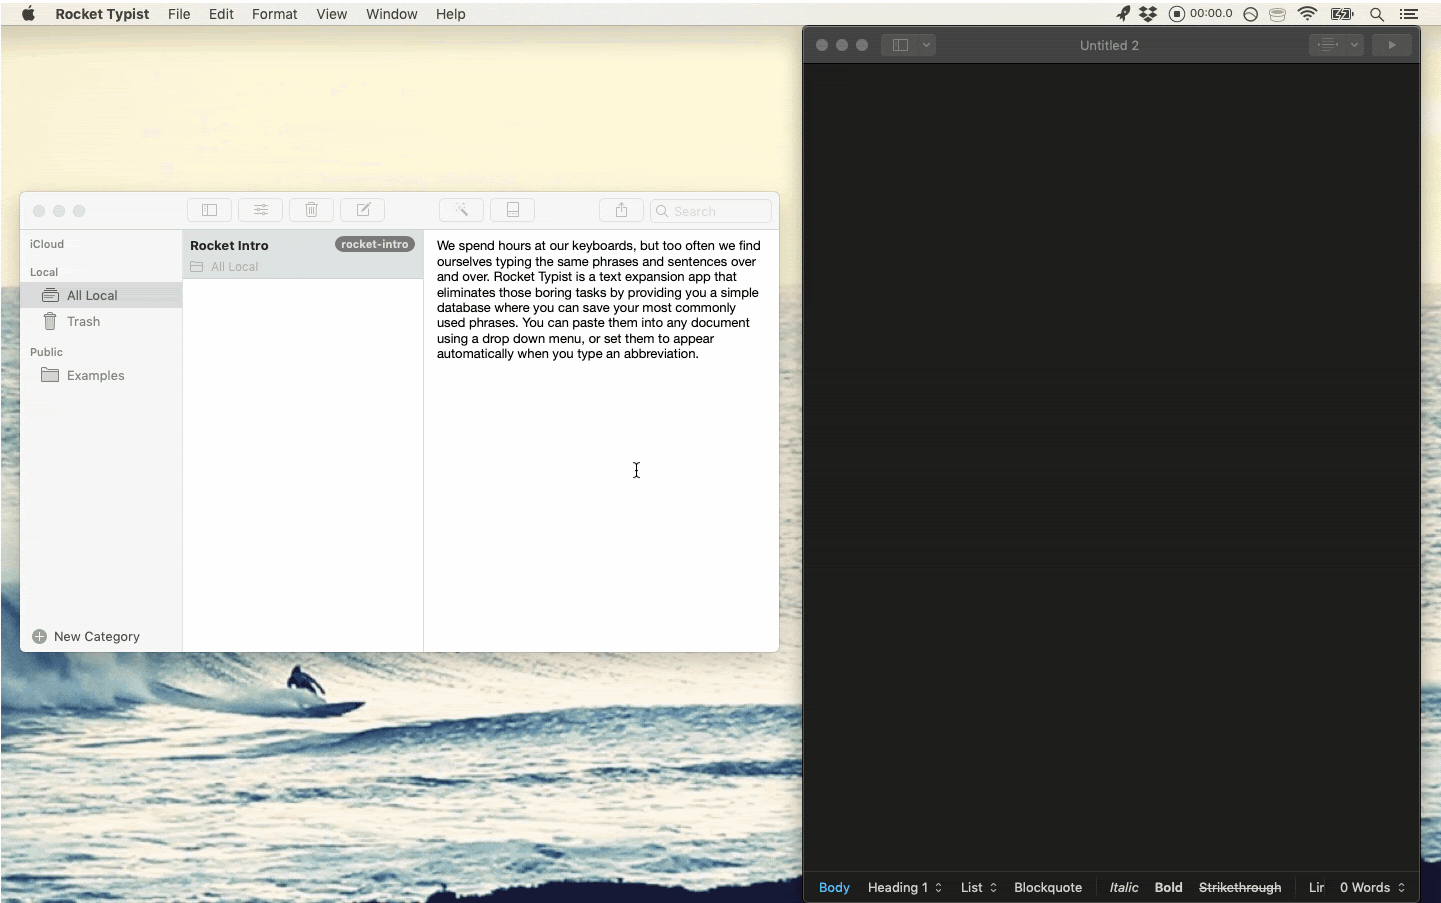This screenshot has height=903, width=1441.
Task: Click alignment button in Untitled 2 toolbar
Action: [x=1327, y=45]
